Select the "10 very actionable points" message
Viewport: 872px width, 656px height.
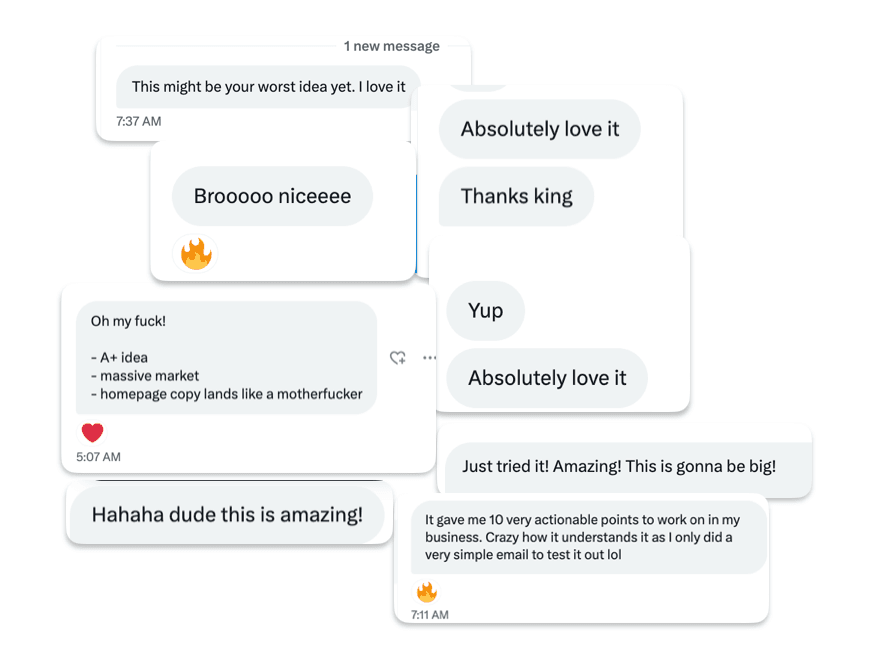click(588, 538)
